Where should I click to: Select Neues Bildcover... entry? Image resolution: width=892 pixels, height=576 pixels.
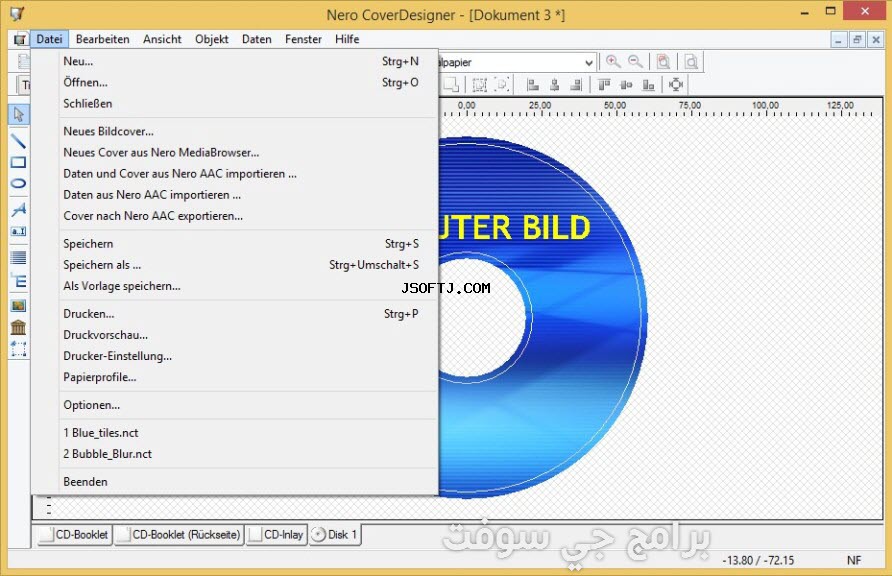click(x=234, y=131)
